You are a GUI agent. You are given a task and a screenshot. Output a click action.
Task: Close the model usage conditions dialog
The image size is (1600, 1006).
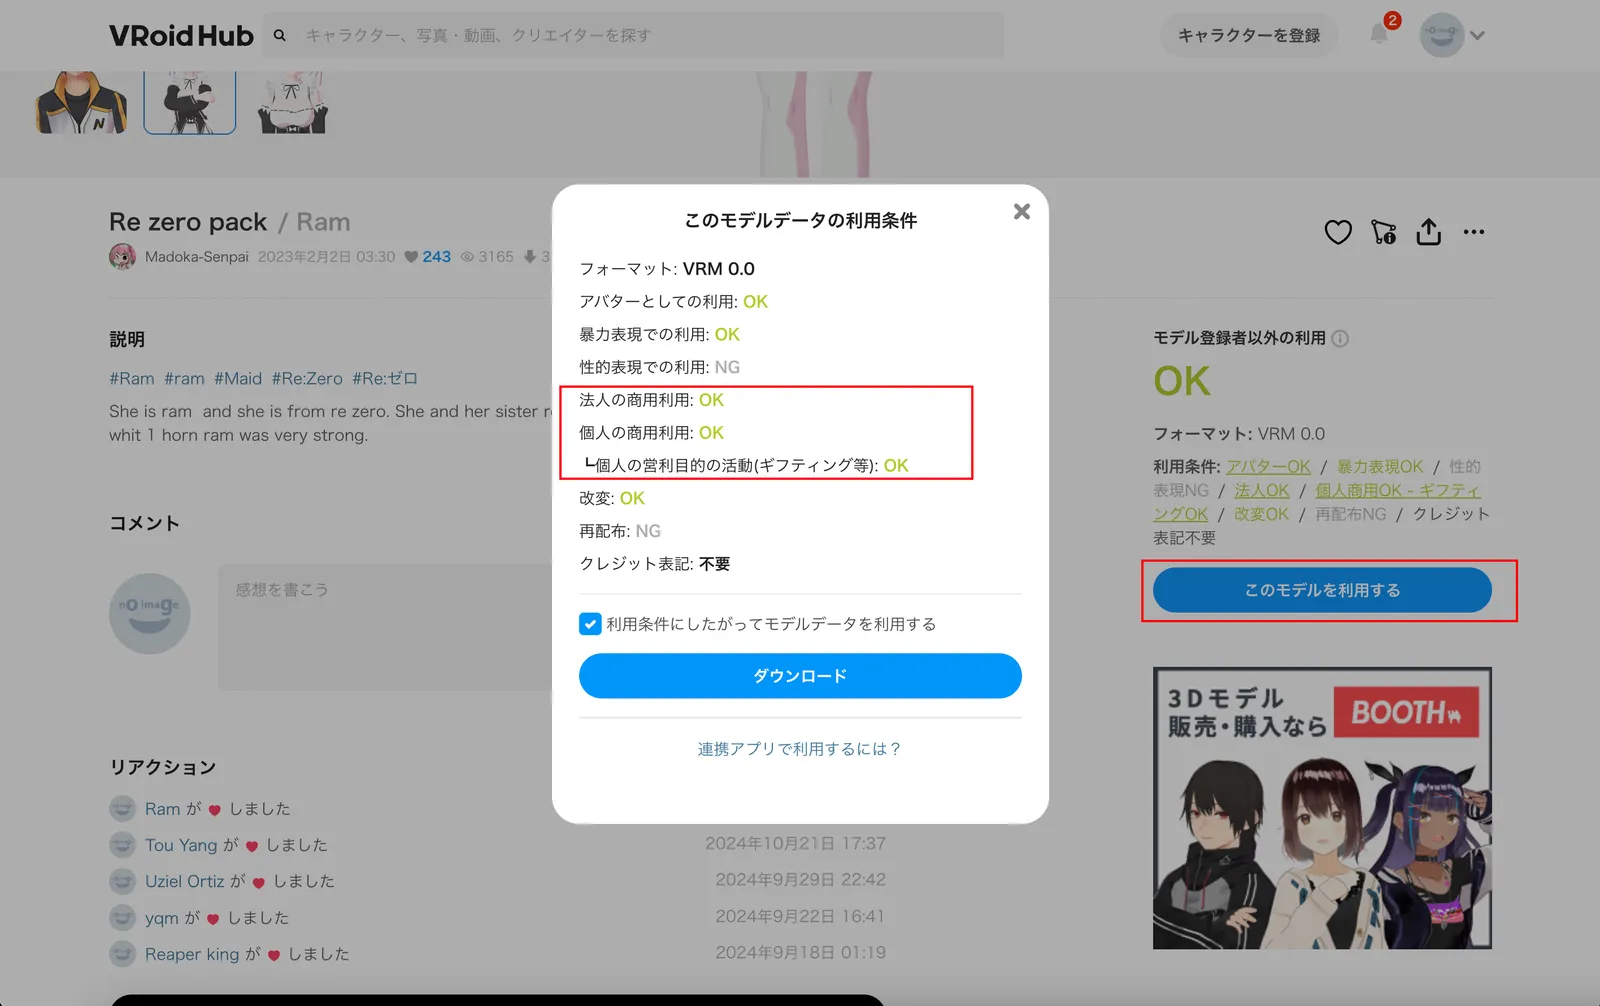click(1021, 211)
